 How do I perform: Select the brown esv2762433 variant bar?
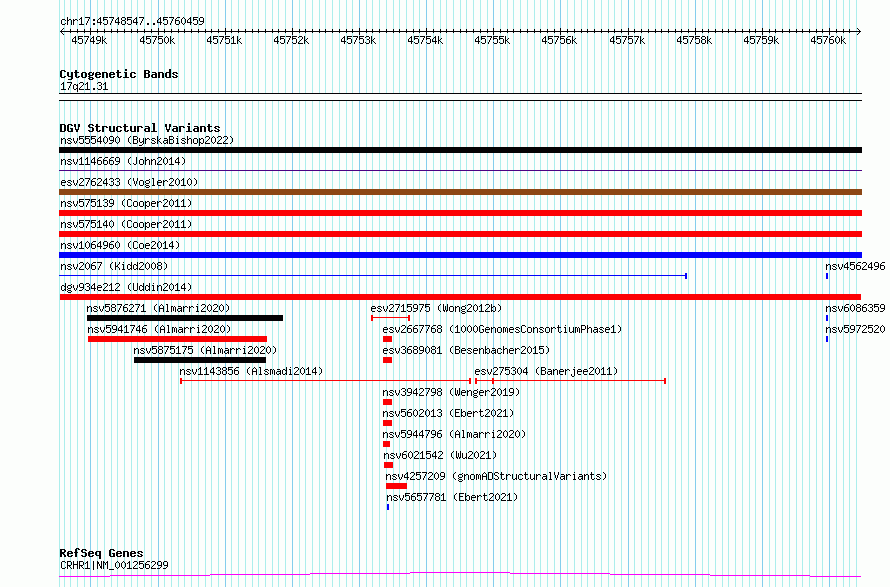[x=460, y=192]
